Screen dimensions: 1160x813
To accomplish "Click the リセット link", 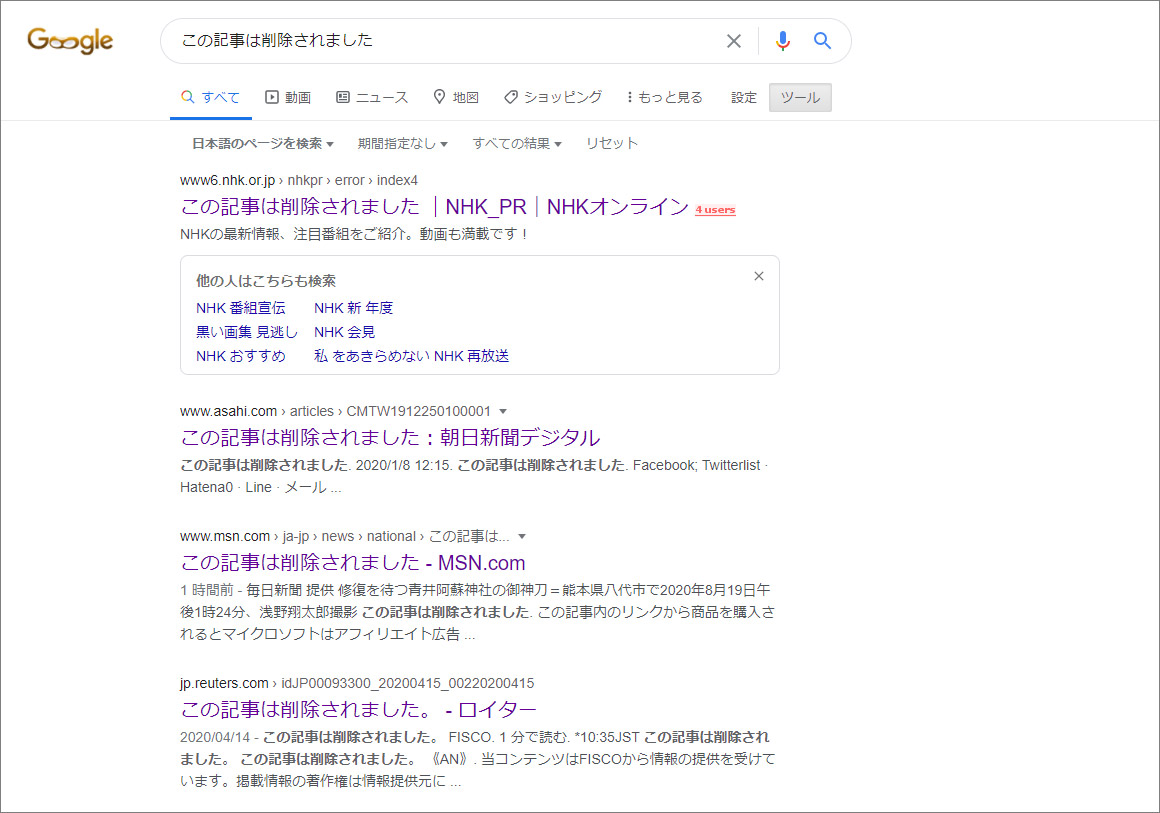I will pyautogui.click(x=611, y=144).
